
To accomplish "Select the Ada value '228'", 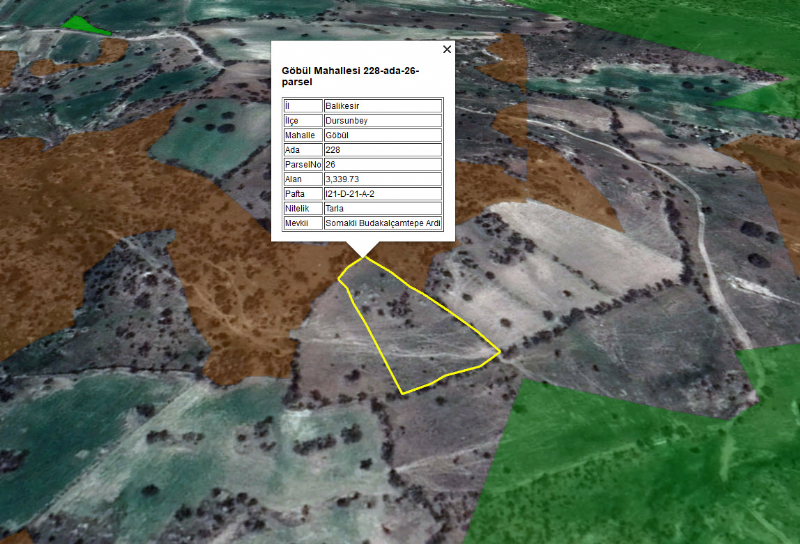I will (383, 150).
